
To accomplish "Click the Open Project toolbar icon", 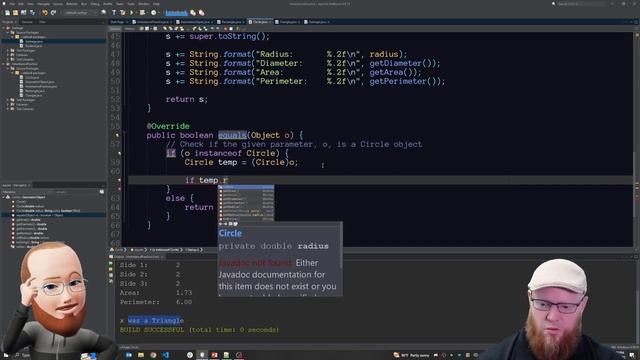I will (24, 13).
